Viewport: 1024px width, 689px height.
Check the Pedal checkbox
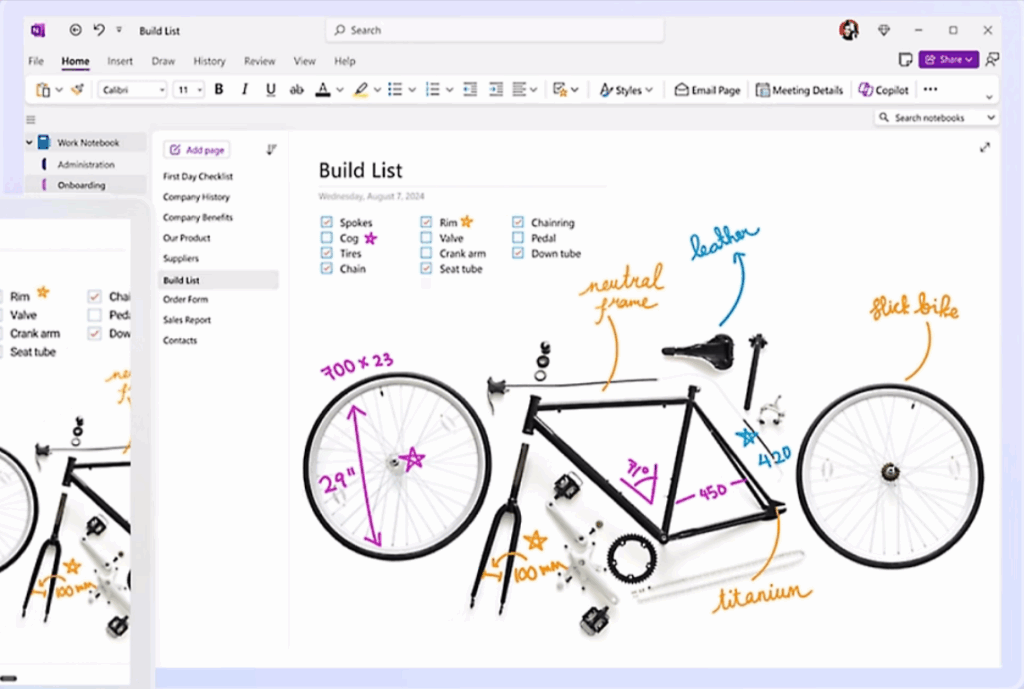(x=517, y=238)
